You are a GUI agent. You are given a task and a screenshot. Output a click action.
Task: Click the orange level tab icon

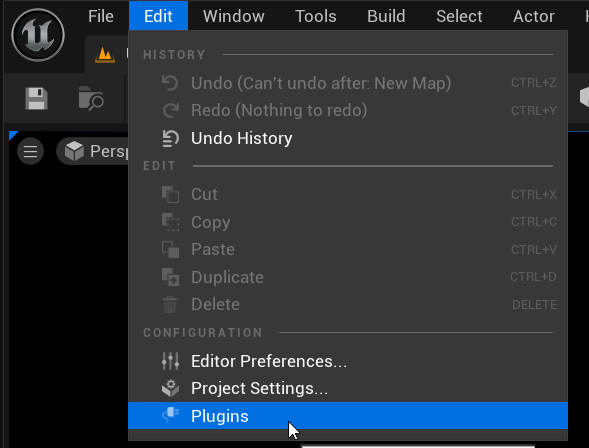tap(105, 55)
